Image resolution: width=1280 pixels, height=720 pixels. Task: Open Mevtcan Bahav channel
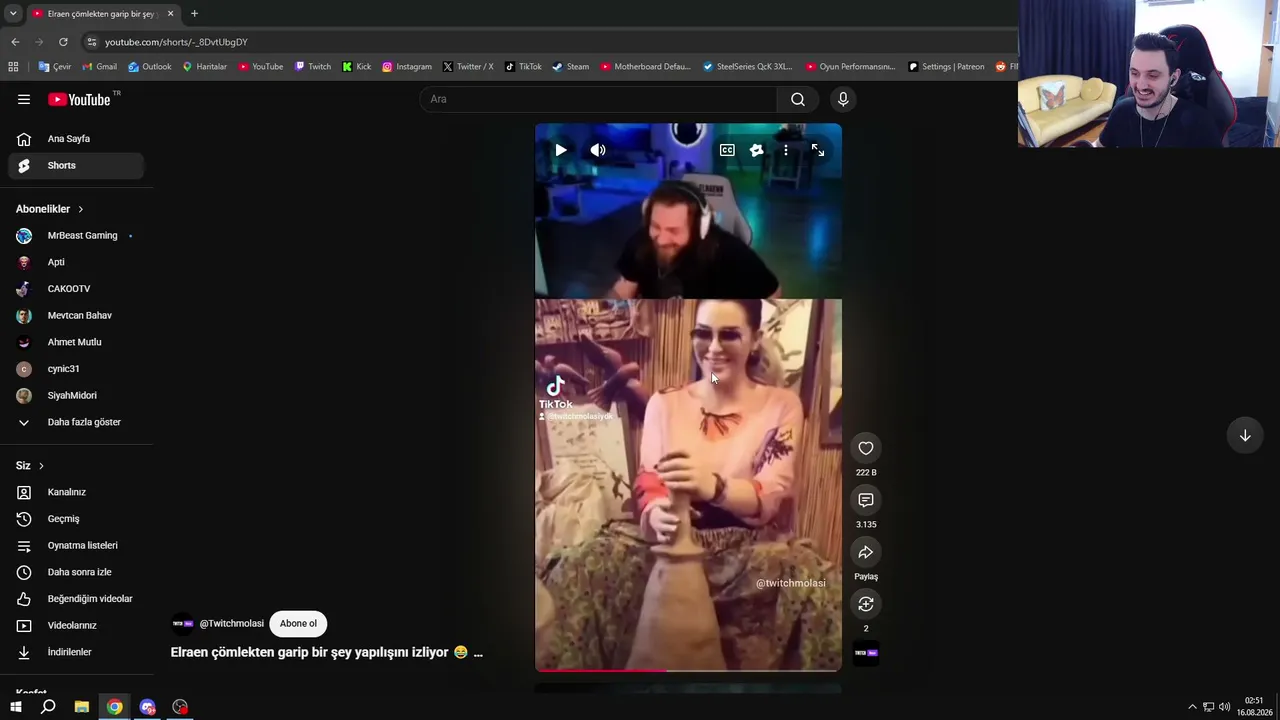(x=76, y=315)
